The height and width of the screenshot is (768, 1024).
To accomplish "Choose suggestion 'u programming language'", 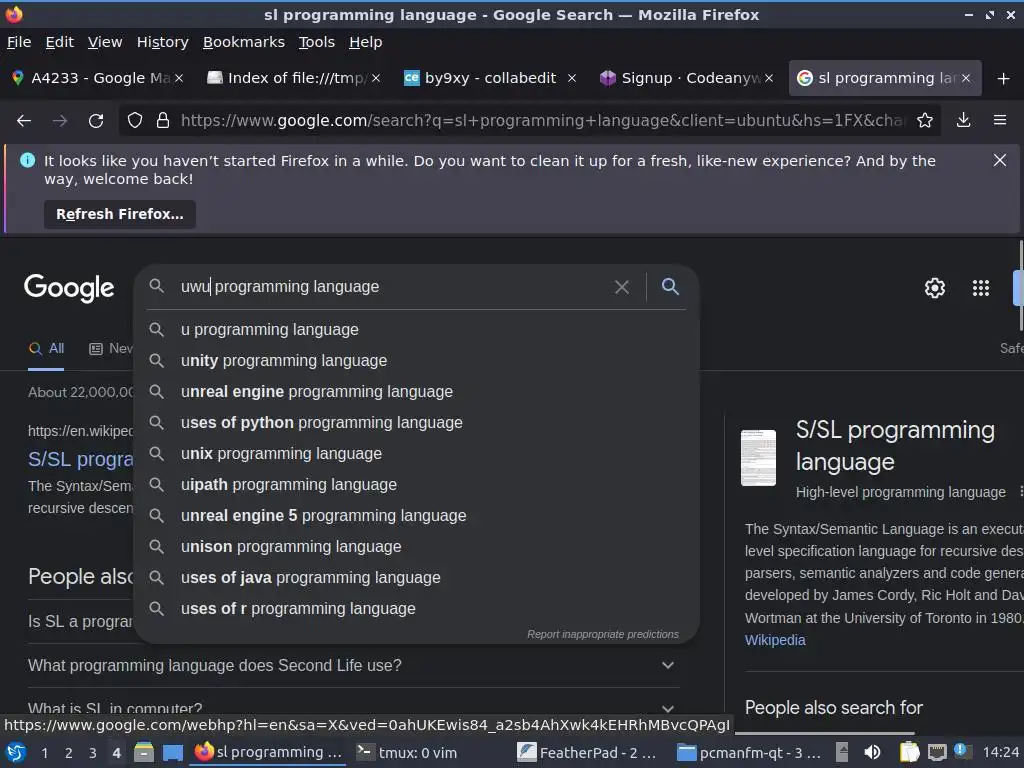I will (x=417, y=330).
